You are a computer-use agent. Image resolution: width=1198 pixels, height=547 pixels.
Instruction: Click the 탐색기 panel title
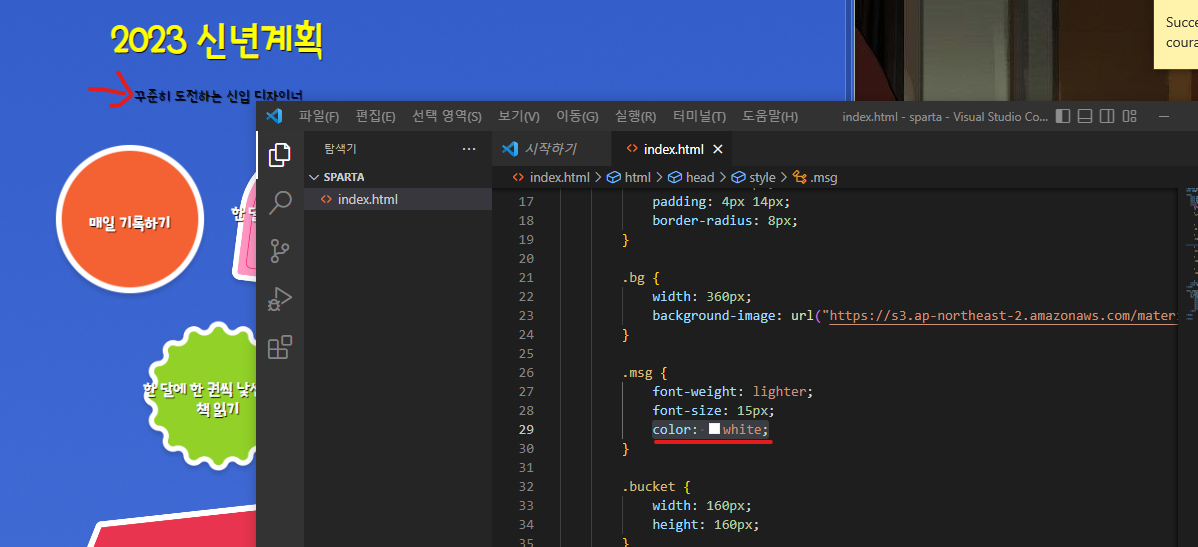click(x=341, y=149)
